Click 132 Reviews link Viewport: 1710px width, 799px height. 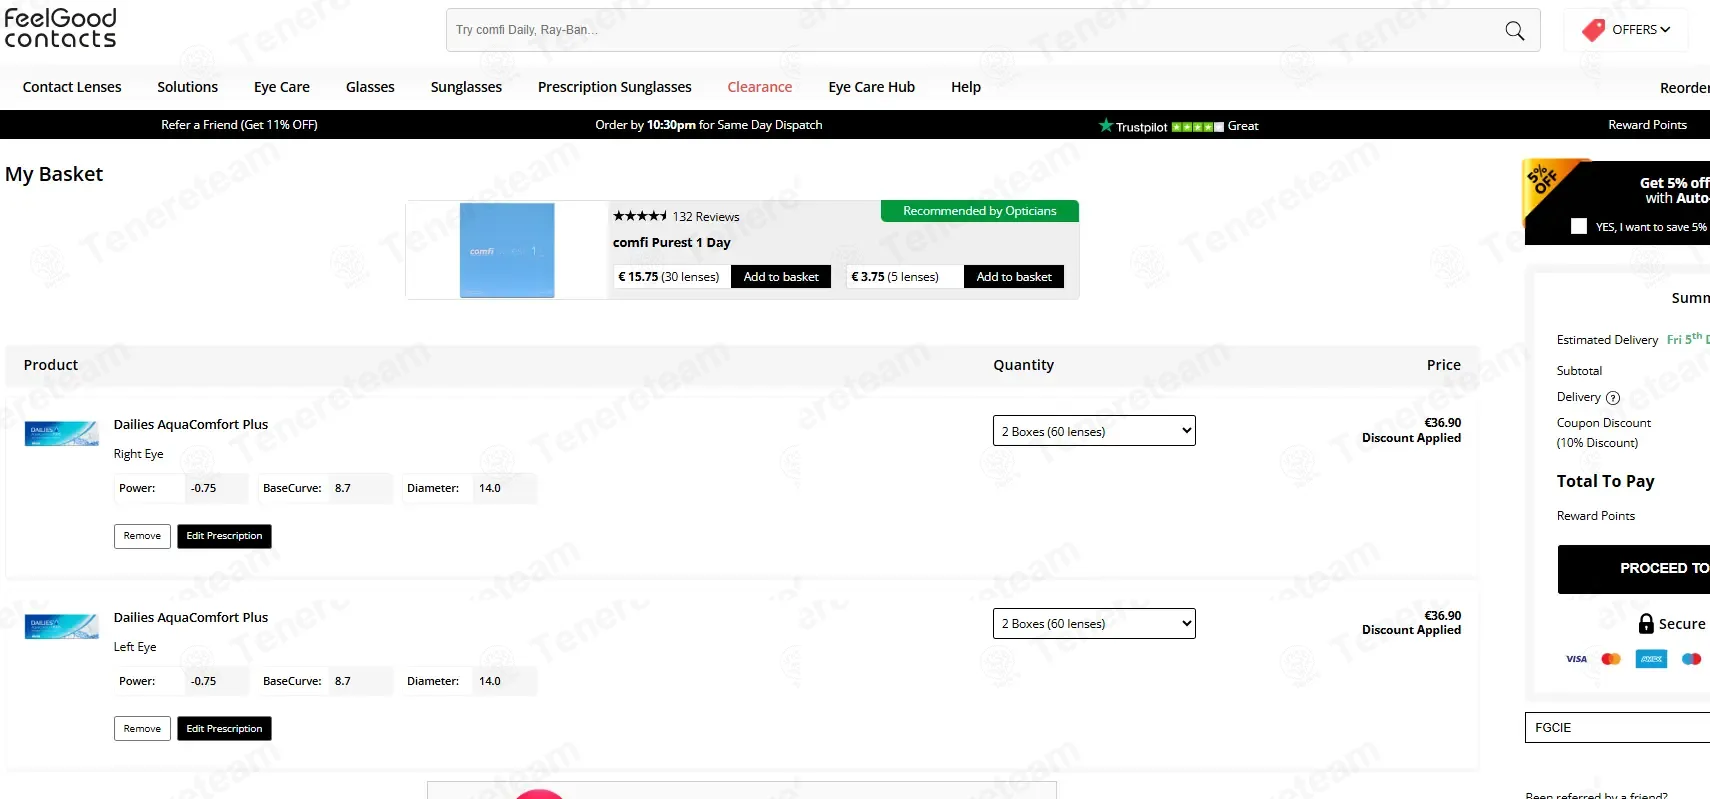click(x=706, y=217)
